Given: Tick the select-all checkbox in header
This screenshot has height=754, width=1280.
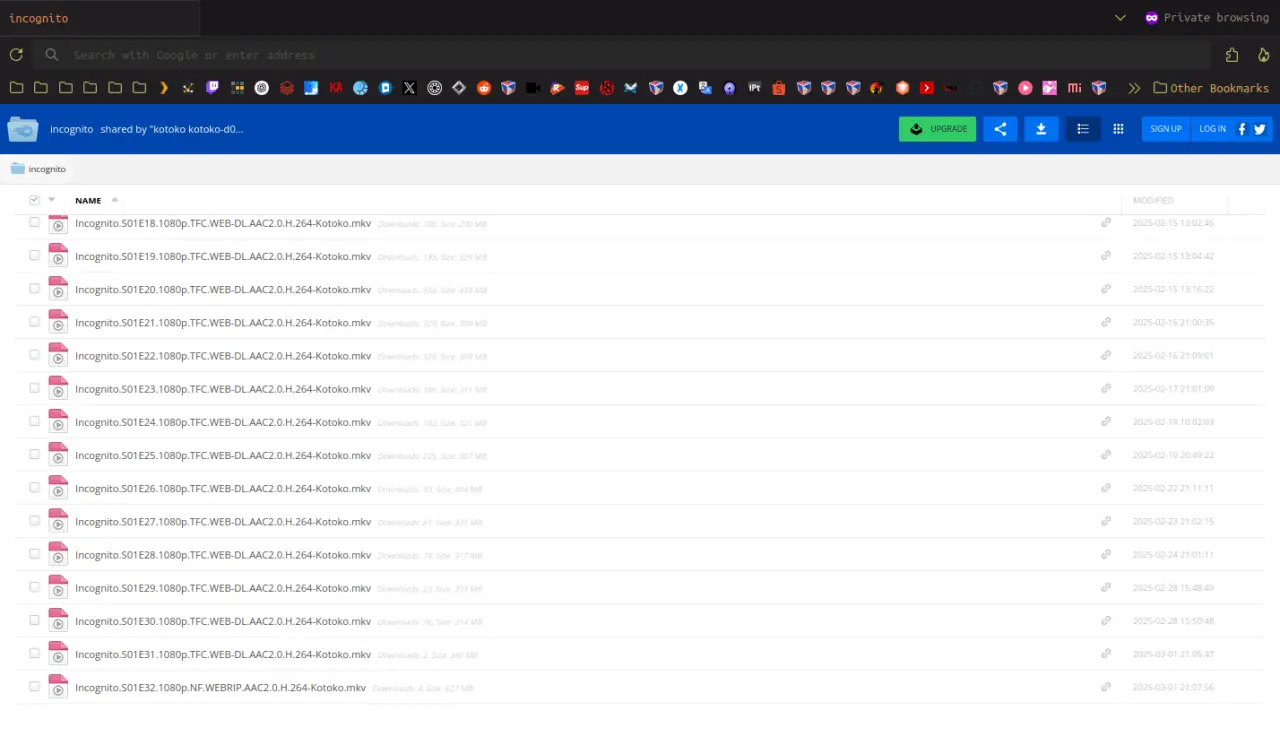Looking at the screenshot, I should [34, 200].
